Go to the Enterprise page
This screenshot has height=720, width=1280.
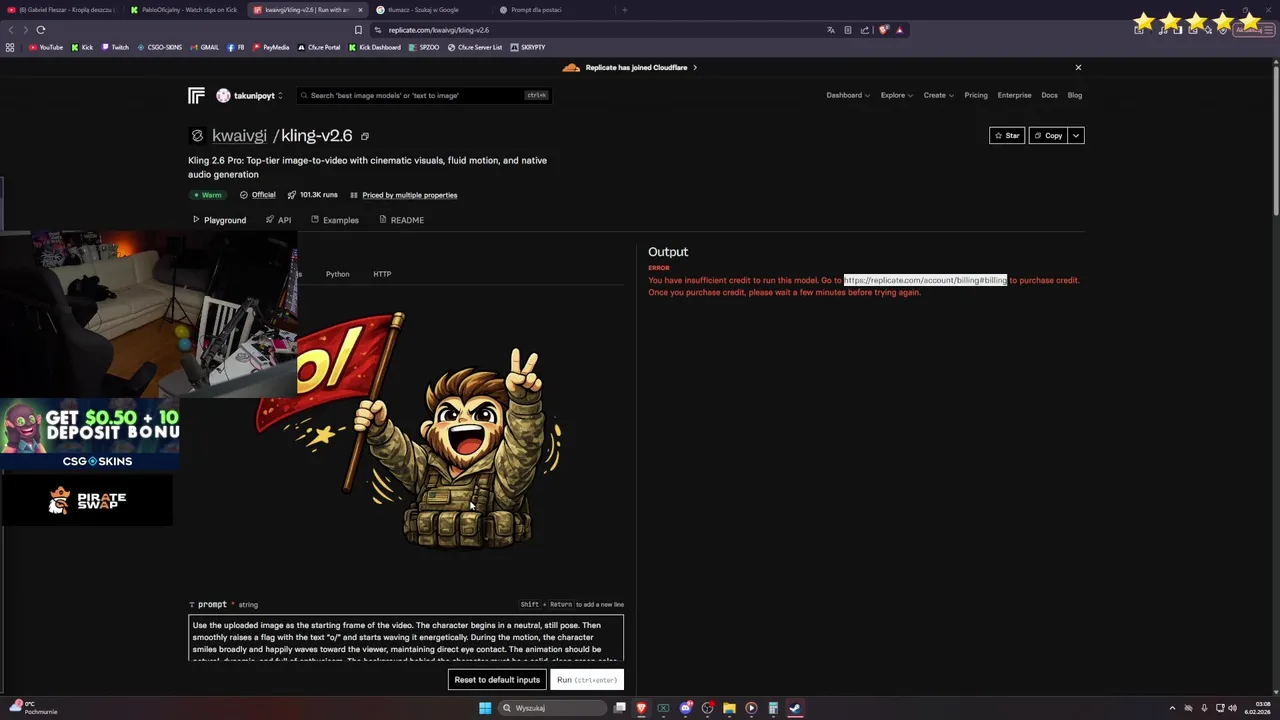pyautogui.click(x=1014, y=95)
